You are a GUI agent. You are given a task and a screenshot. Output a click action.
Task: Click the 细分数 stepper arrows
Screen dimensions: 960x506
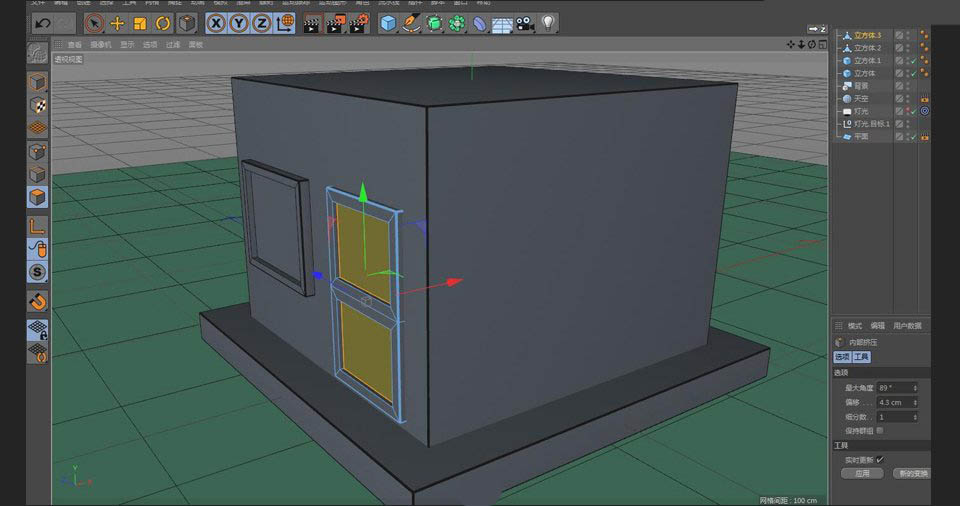coord(914,416)
